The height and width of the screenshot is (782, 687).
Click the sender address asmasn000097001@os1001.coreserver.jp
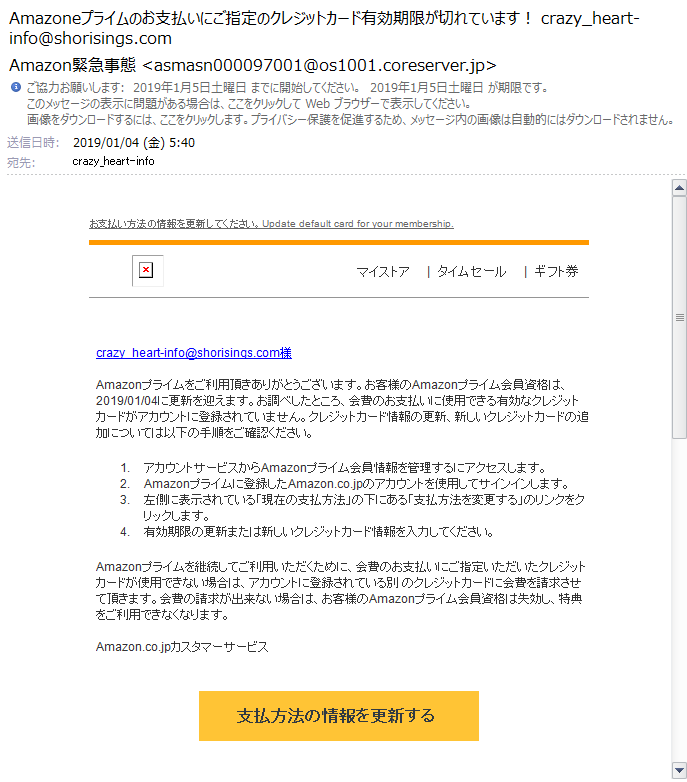[x=319, y=65]
